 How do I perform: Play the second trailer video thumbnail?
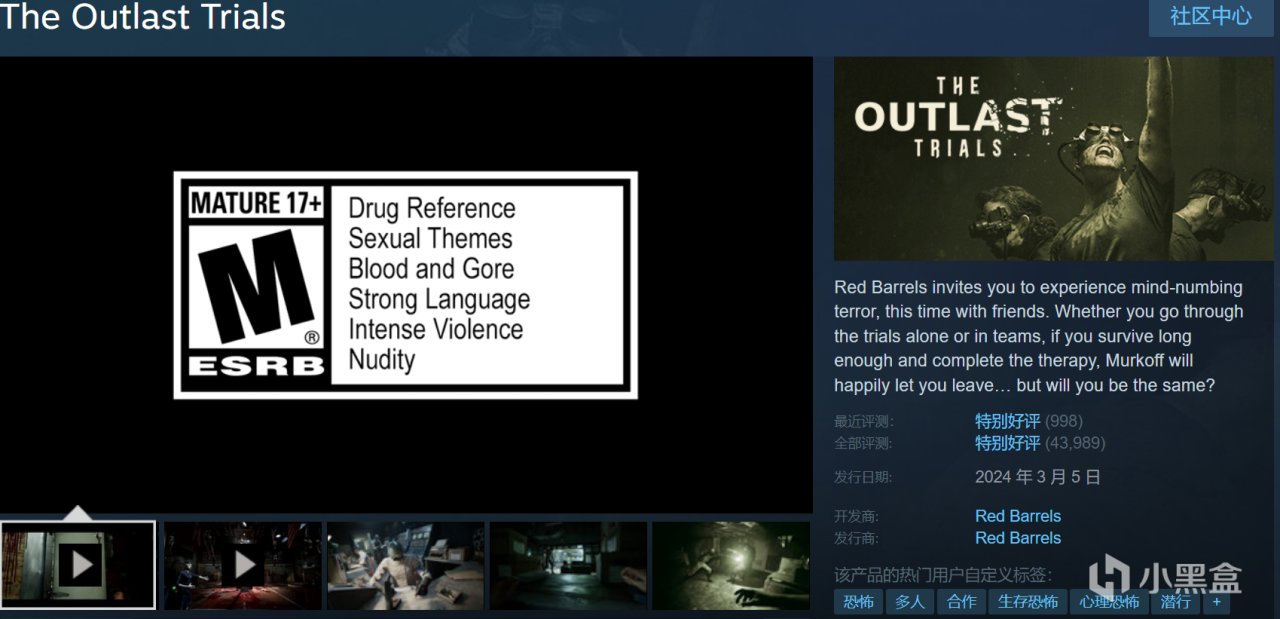[243, 565]
